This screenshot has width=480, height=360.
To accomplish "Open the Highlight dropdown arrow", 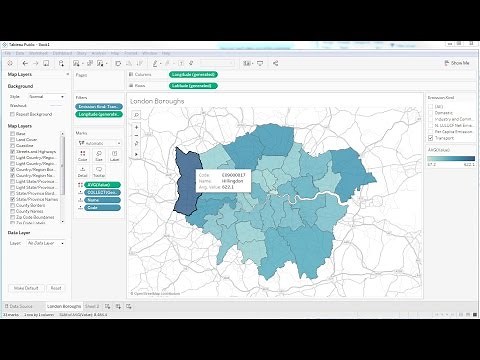I will click(160, 64).
